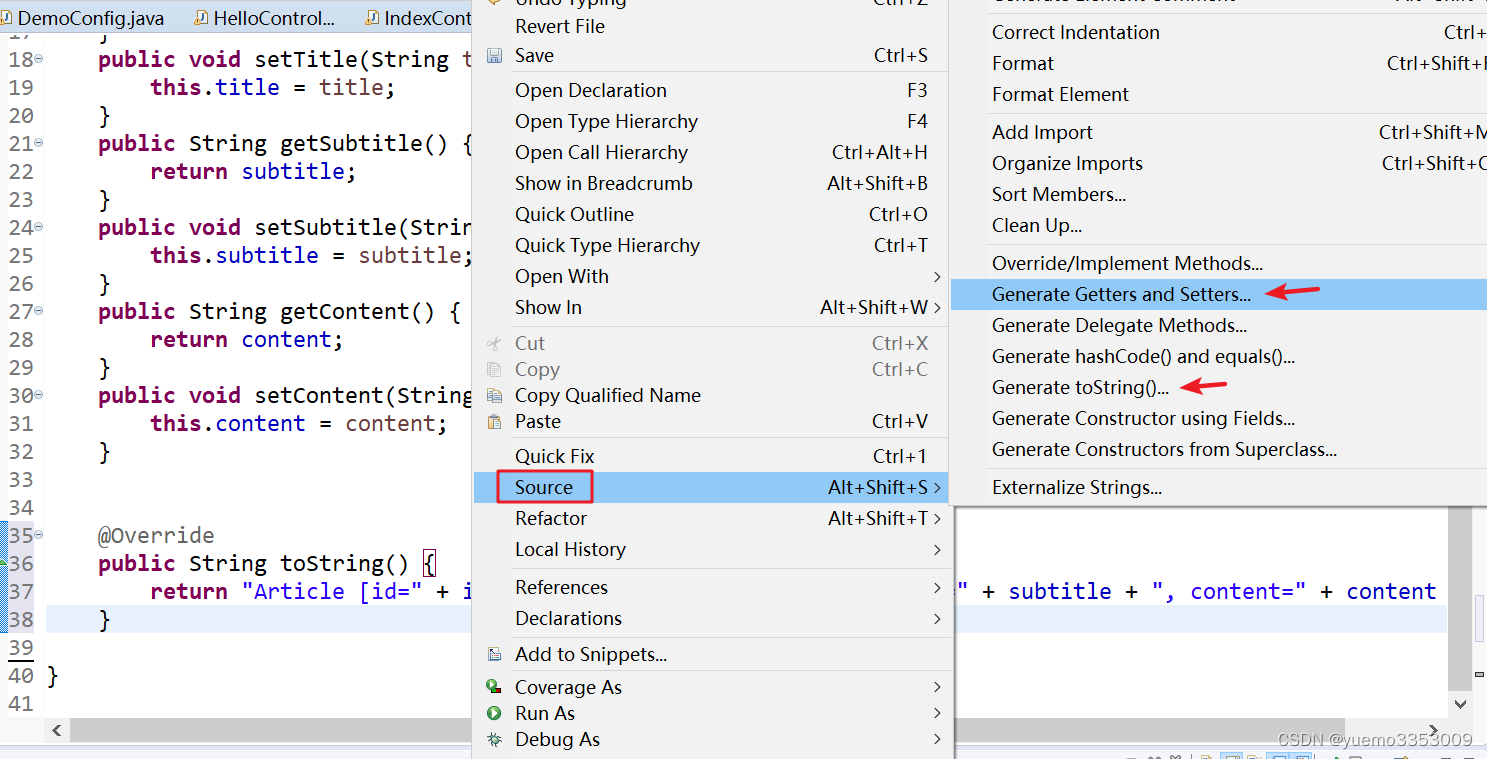The image size is (1487, 759).
Task: Click the horizontal scrollbar left arrow
Action: coord(57,731)
